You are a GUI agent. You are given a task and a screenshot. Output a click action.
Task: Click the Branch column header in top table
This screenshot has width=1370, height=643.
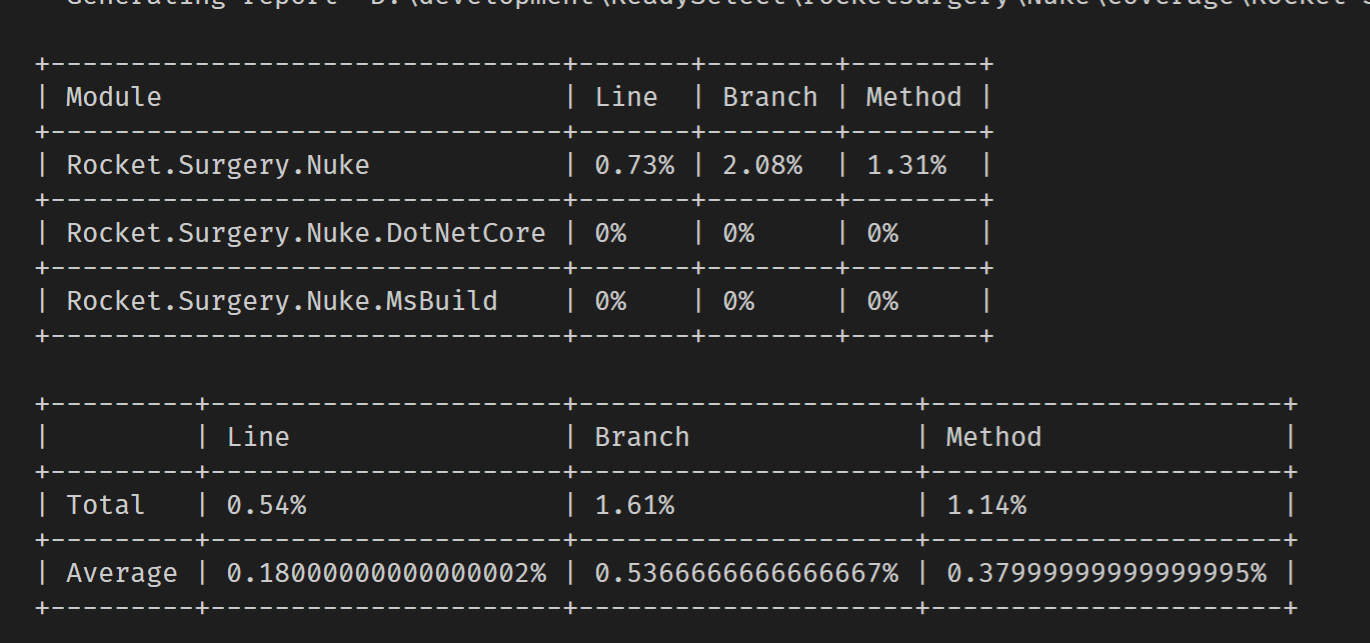pos(771,96)
